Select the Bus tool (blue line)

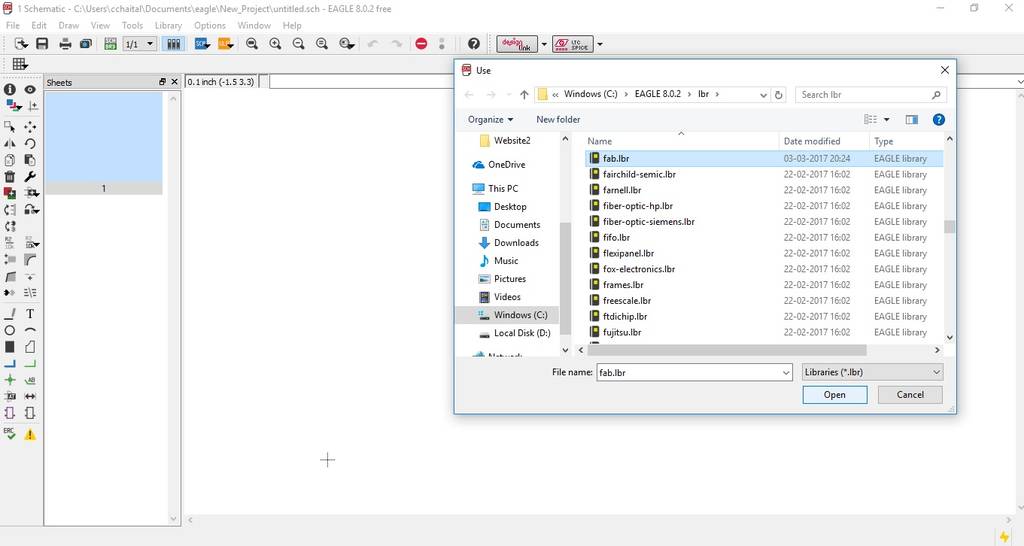tap(10, 364)
